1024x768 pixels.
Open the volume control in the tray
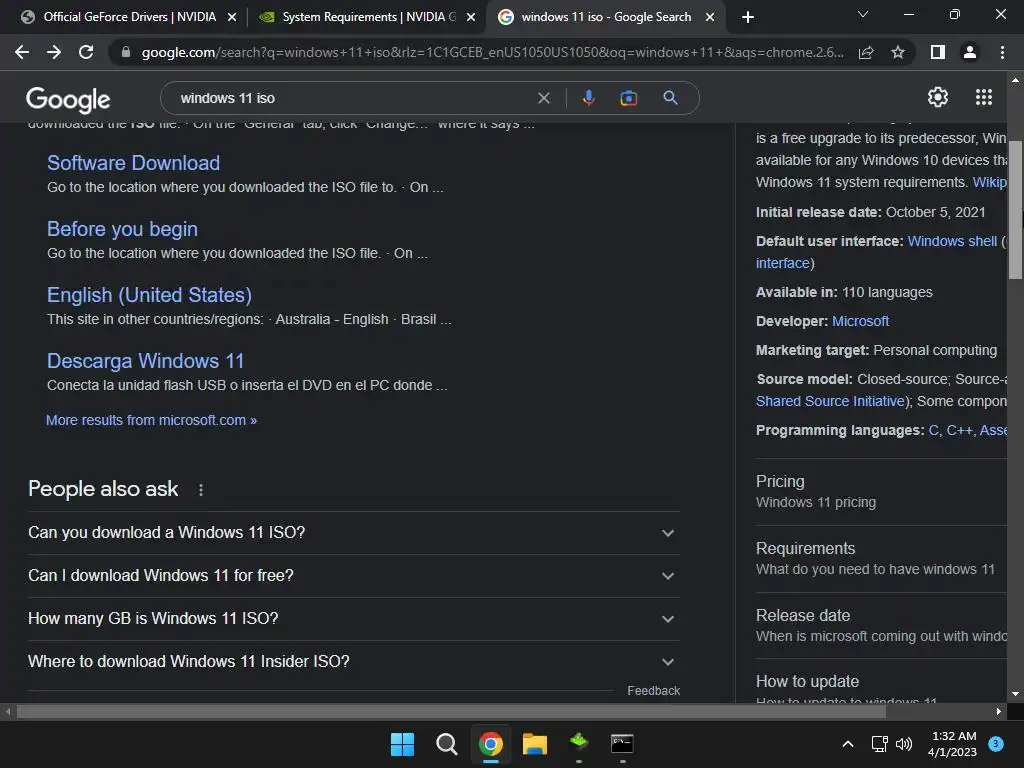[904, 744]
